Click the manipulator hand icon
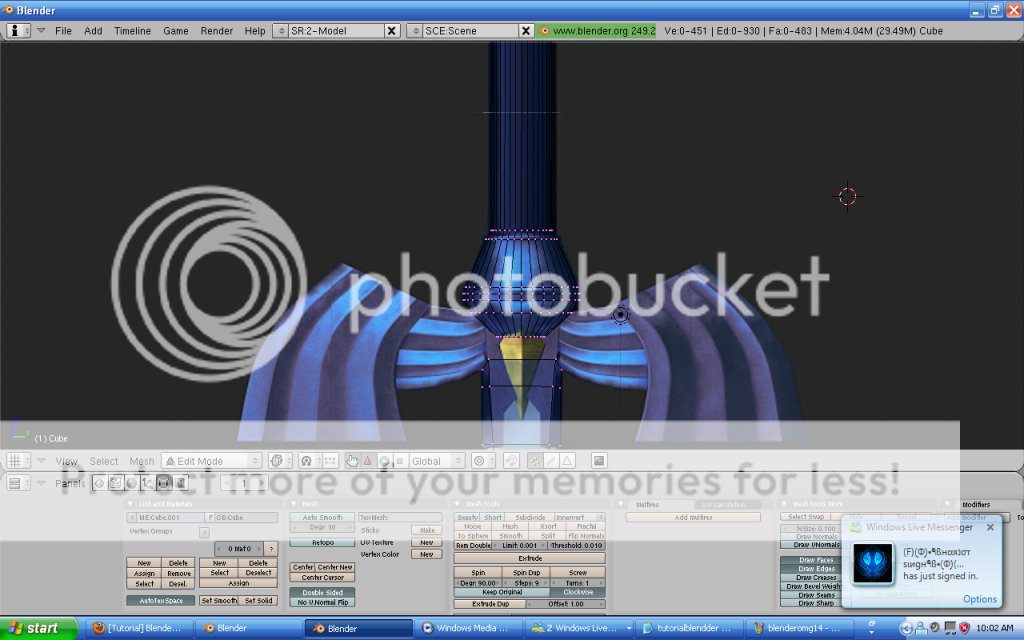1024x640 pixels. 352,461
